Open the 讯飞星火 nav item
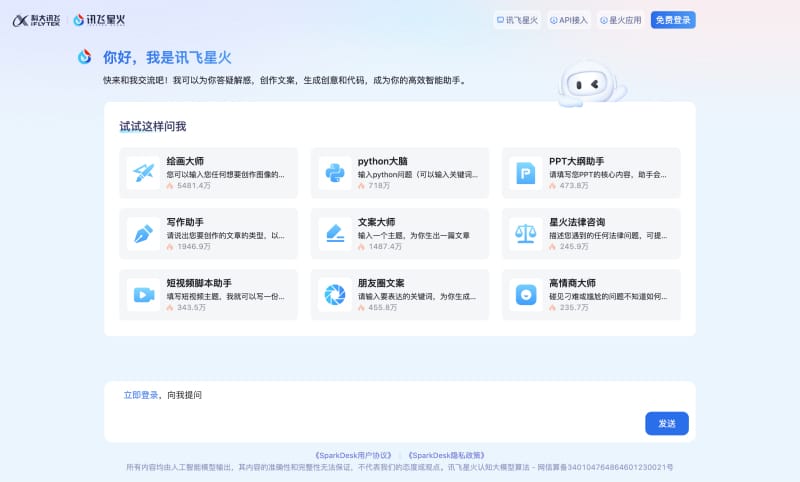 click(517, 20)
